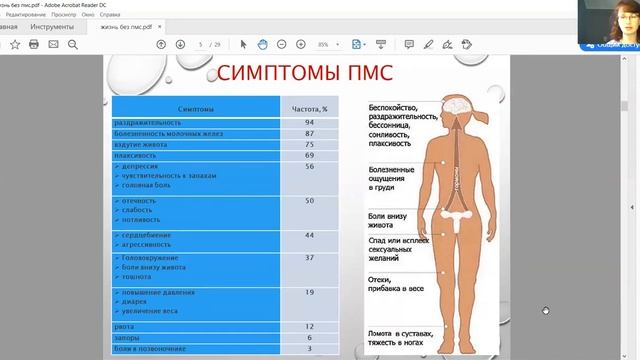Select the highlight pen tool
Viewport: 640px width, 360px height.
(428, 44)
